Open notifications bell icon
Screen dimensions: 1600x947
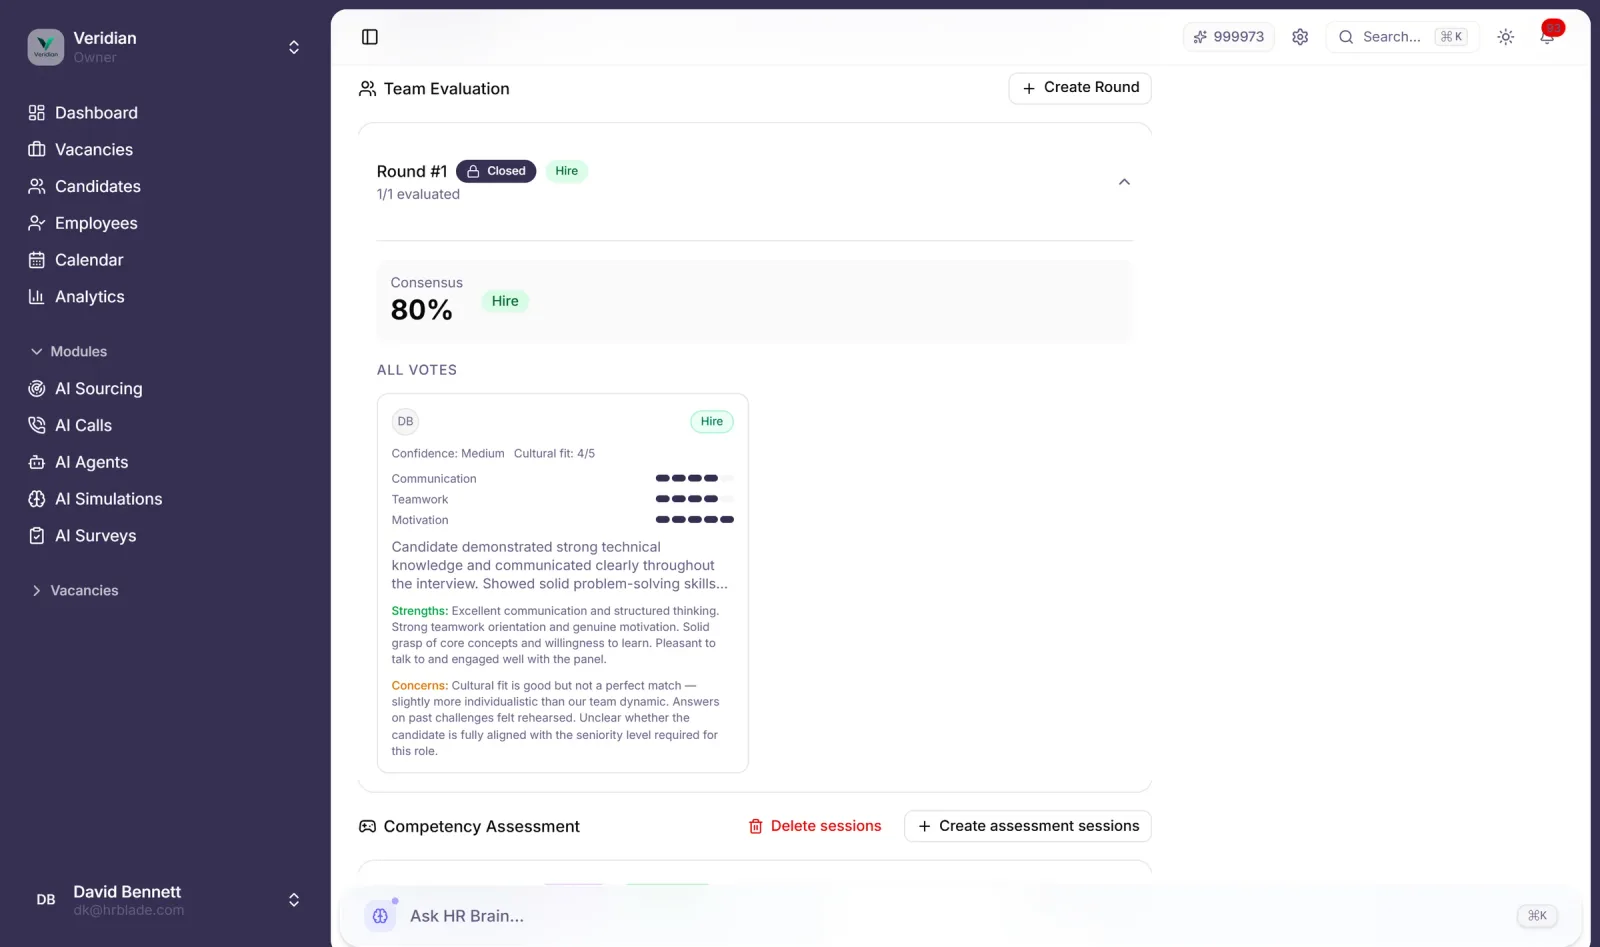click(1547, 37)
